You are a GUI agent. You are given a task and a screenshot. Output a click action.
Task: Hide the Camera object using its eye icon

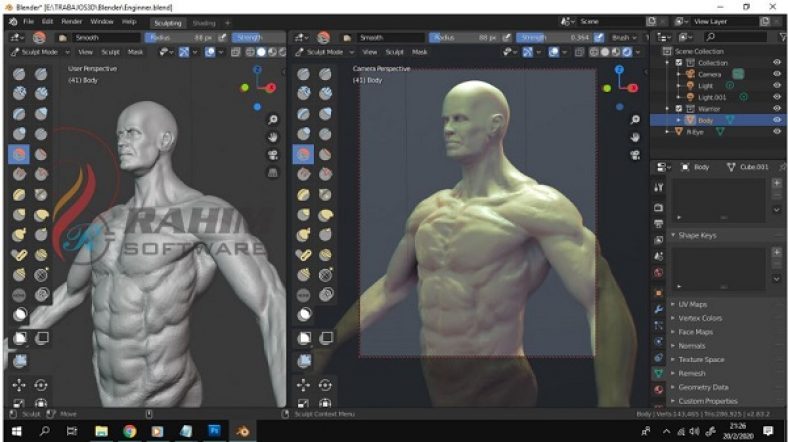[x=777, y=74]
